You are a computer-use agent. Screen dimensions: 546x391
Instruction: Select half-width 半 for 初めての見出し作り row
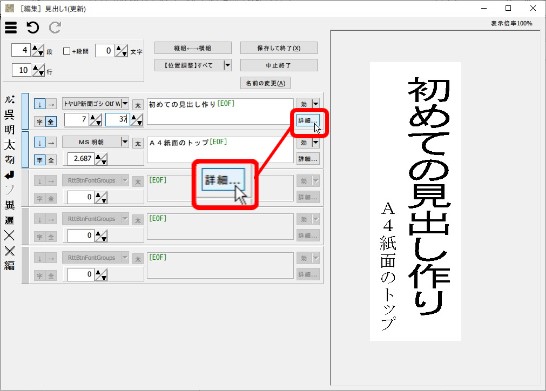point(40,122)
